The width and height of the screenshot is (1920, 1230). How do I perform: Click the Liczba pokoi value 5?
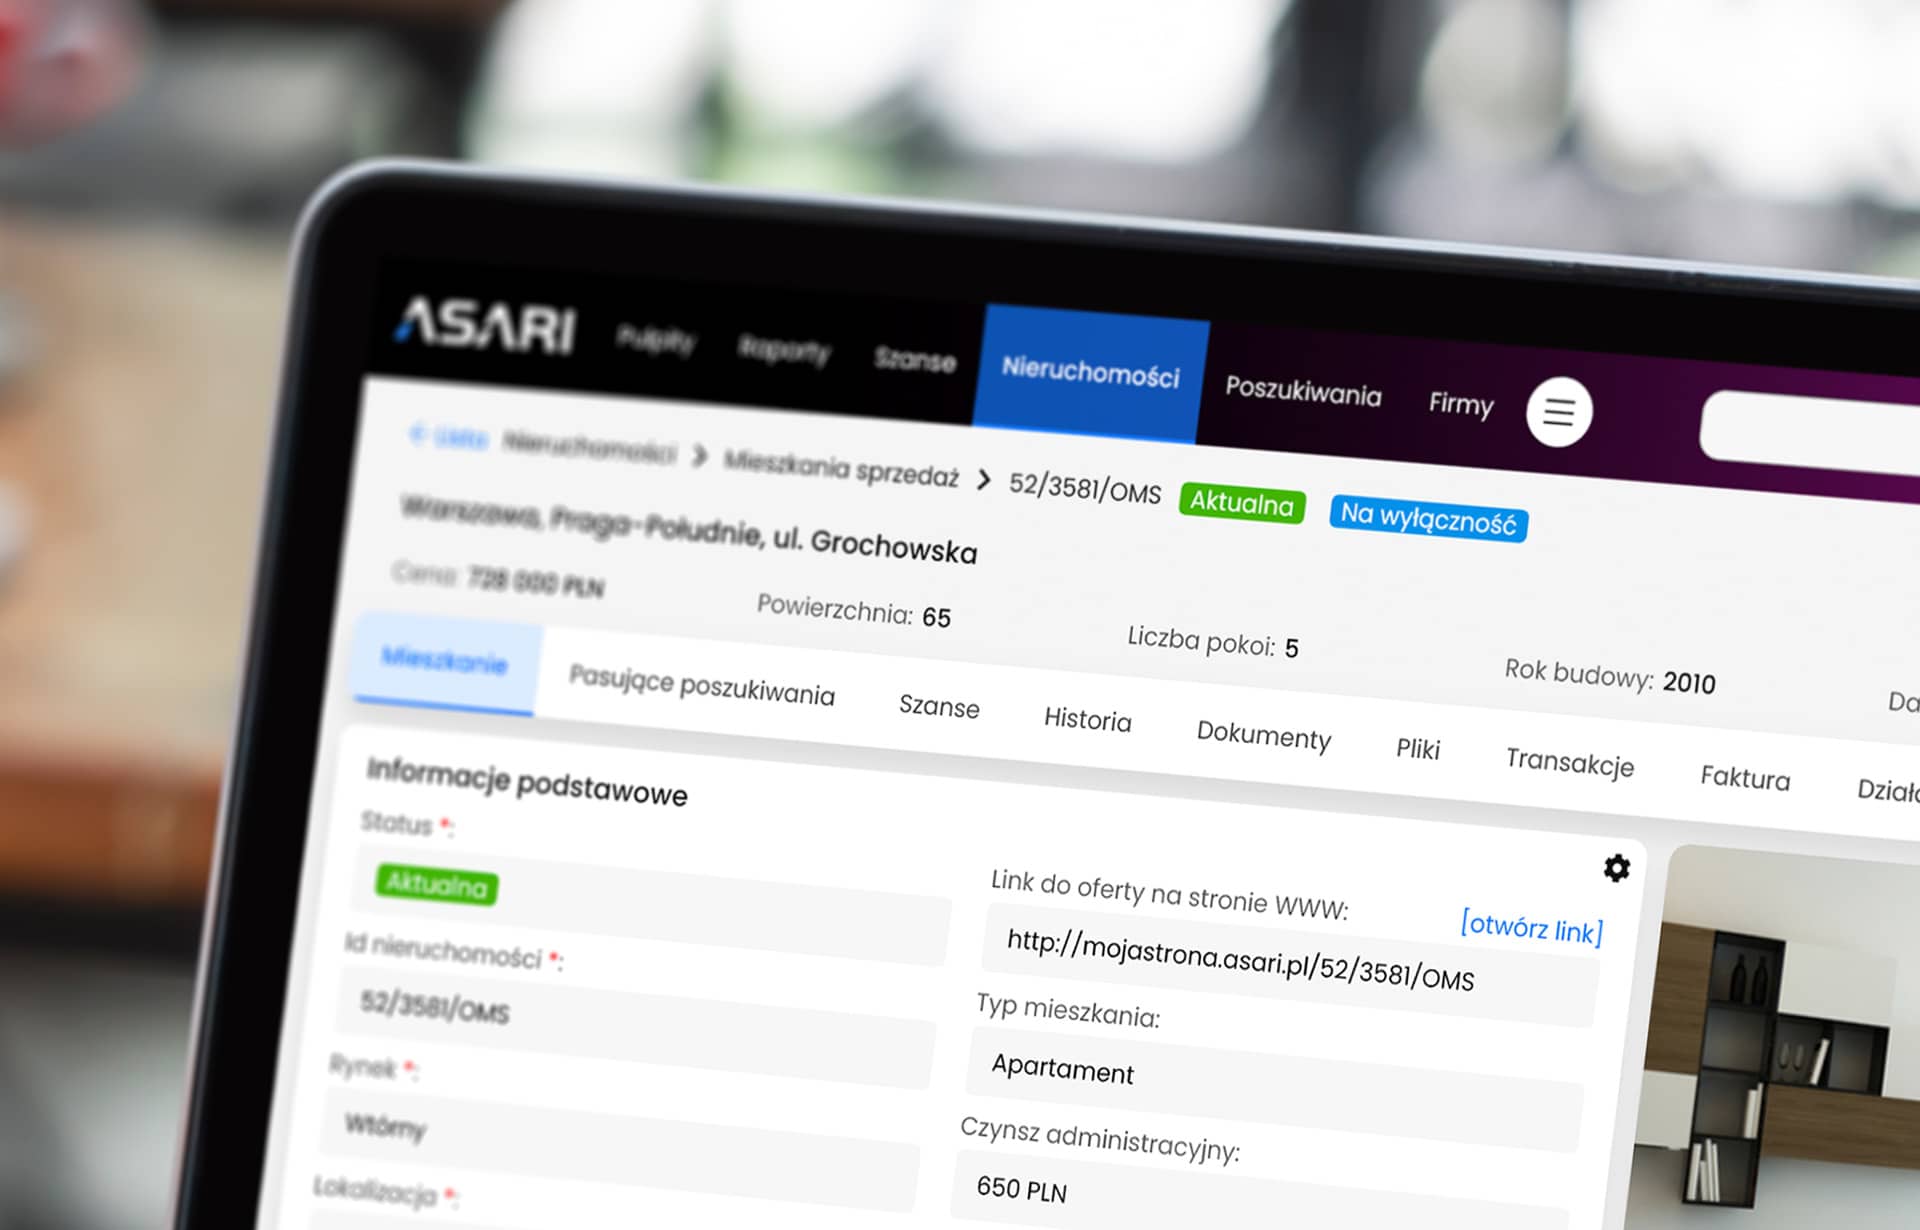[1291, 648]
